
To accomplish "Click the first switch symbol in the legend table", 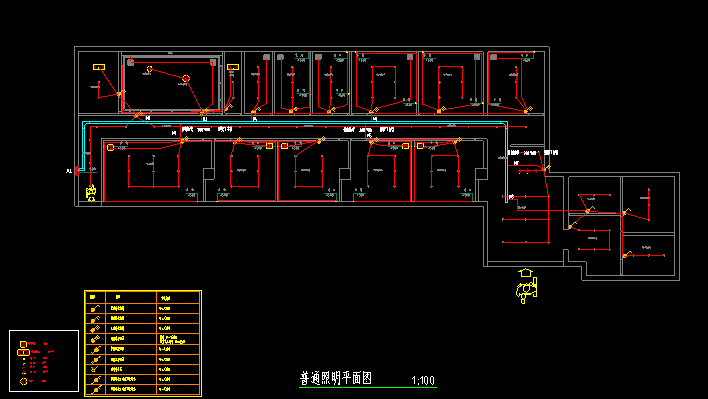I will coord(95,309).
